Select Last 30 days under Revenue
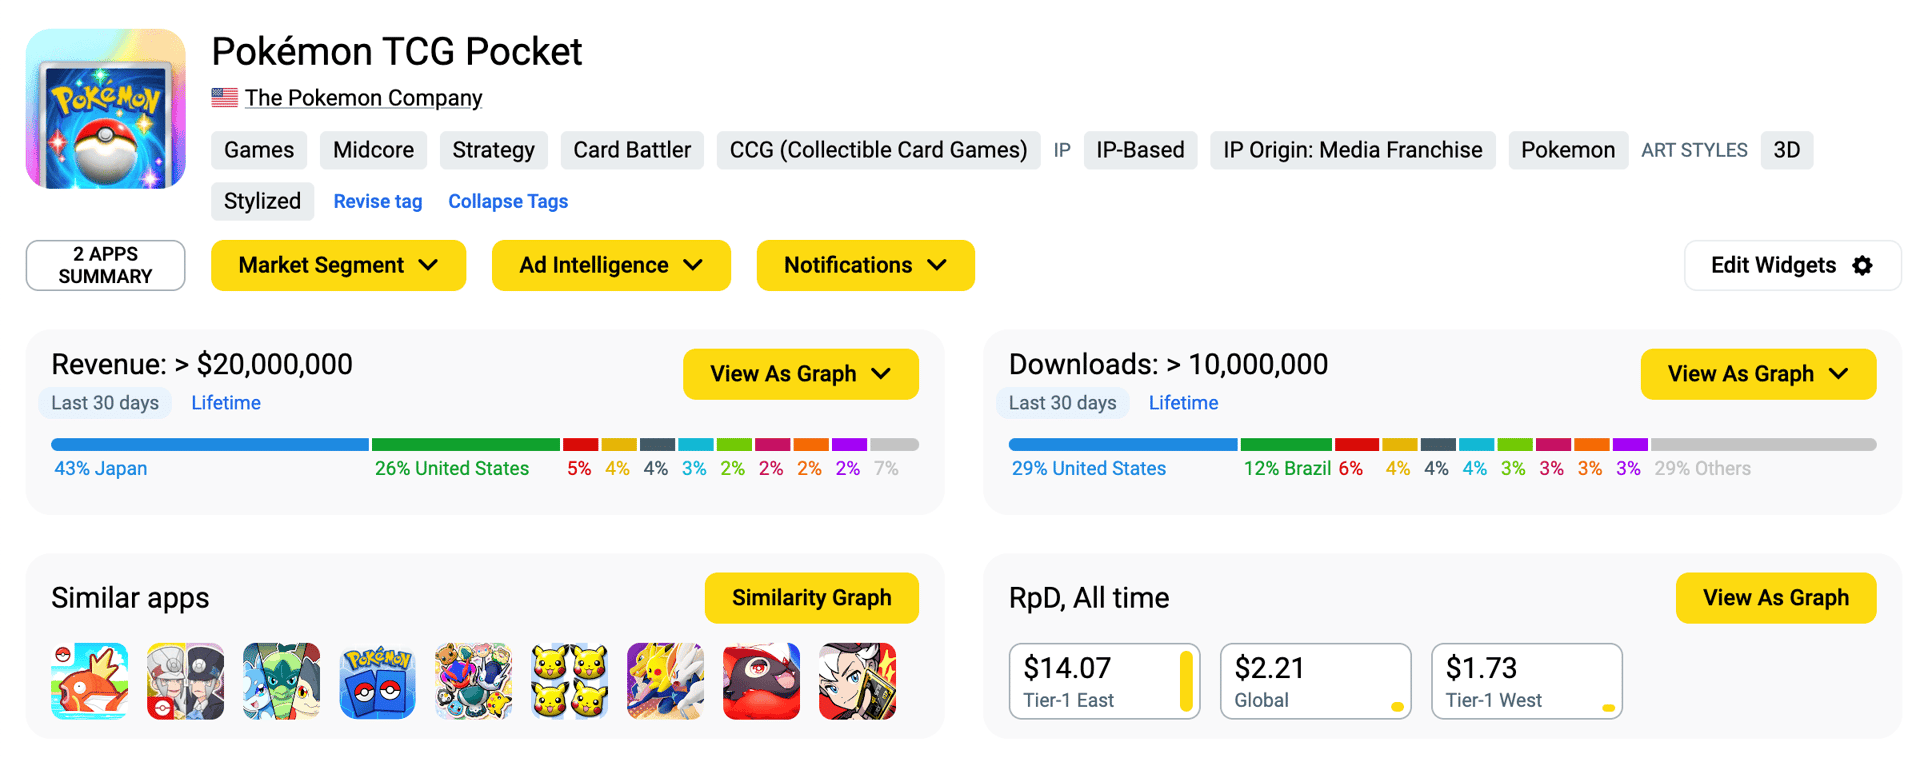This screenshot has width=1920, height=758. point(105,403)
